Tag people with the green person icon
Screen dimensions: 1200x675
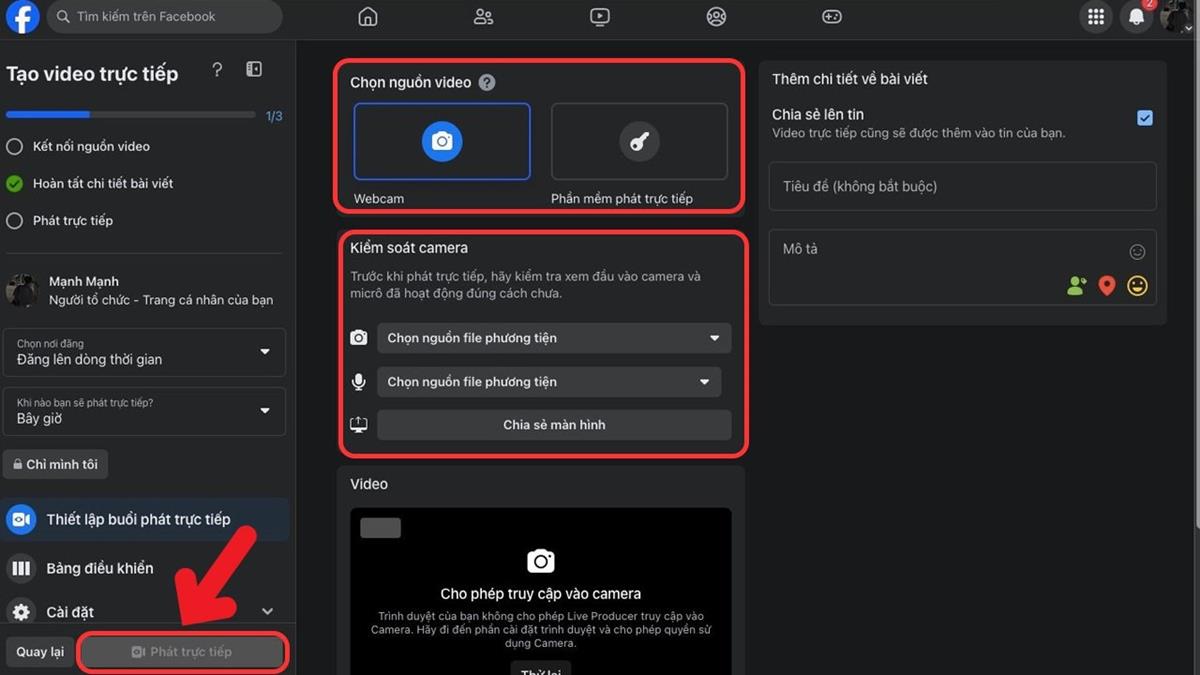tap(1076, 286)
